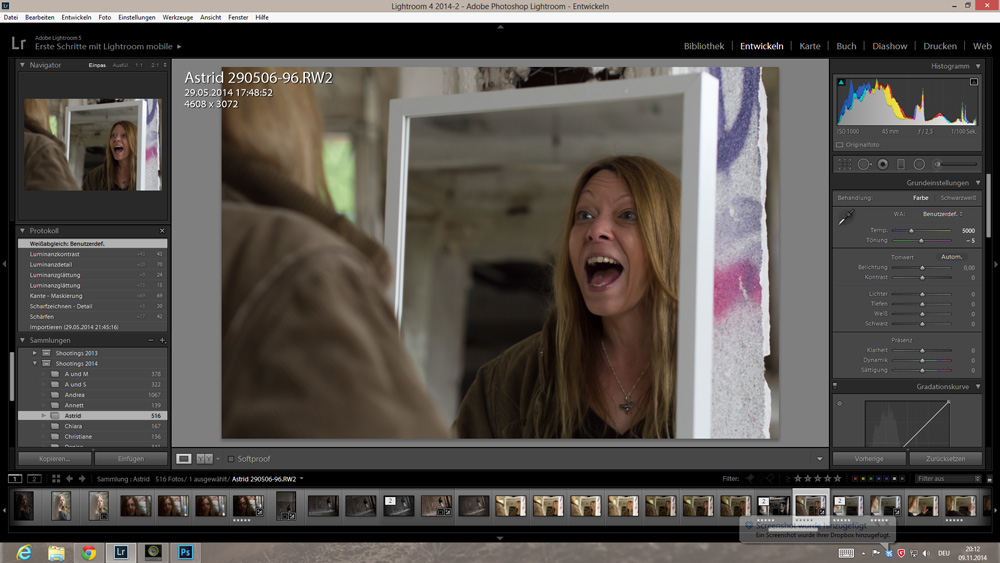
Task: Open the WA Benutzerdef. white balance dropdown
Action: point(942,214)
